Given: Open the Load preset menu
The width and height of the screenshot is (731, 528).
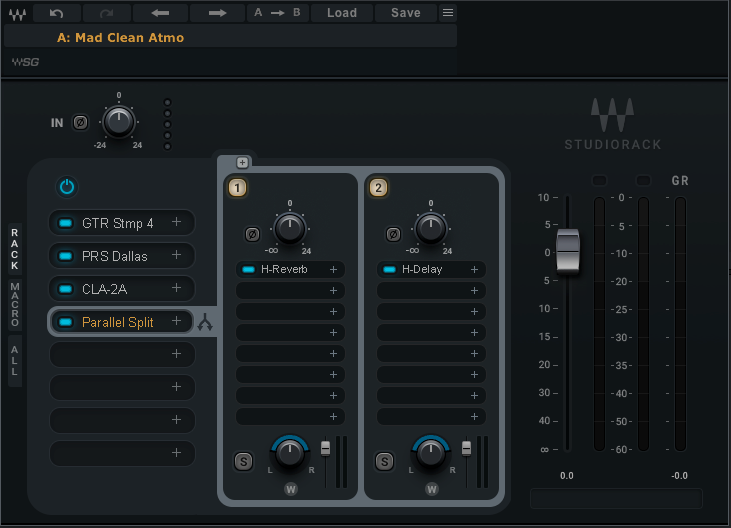Looking at the screenshot, I should 342,13.
